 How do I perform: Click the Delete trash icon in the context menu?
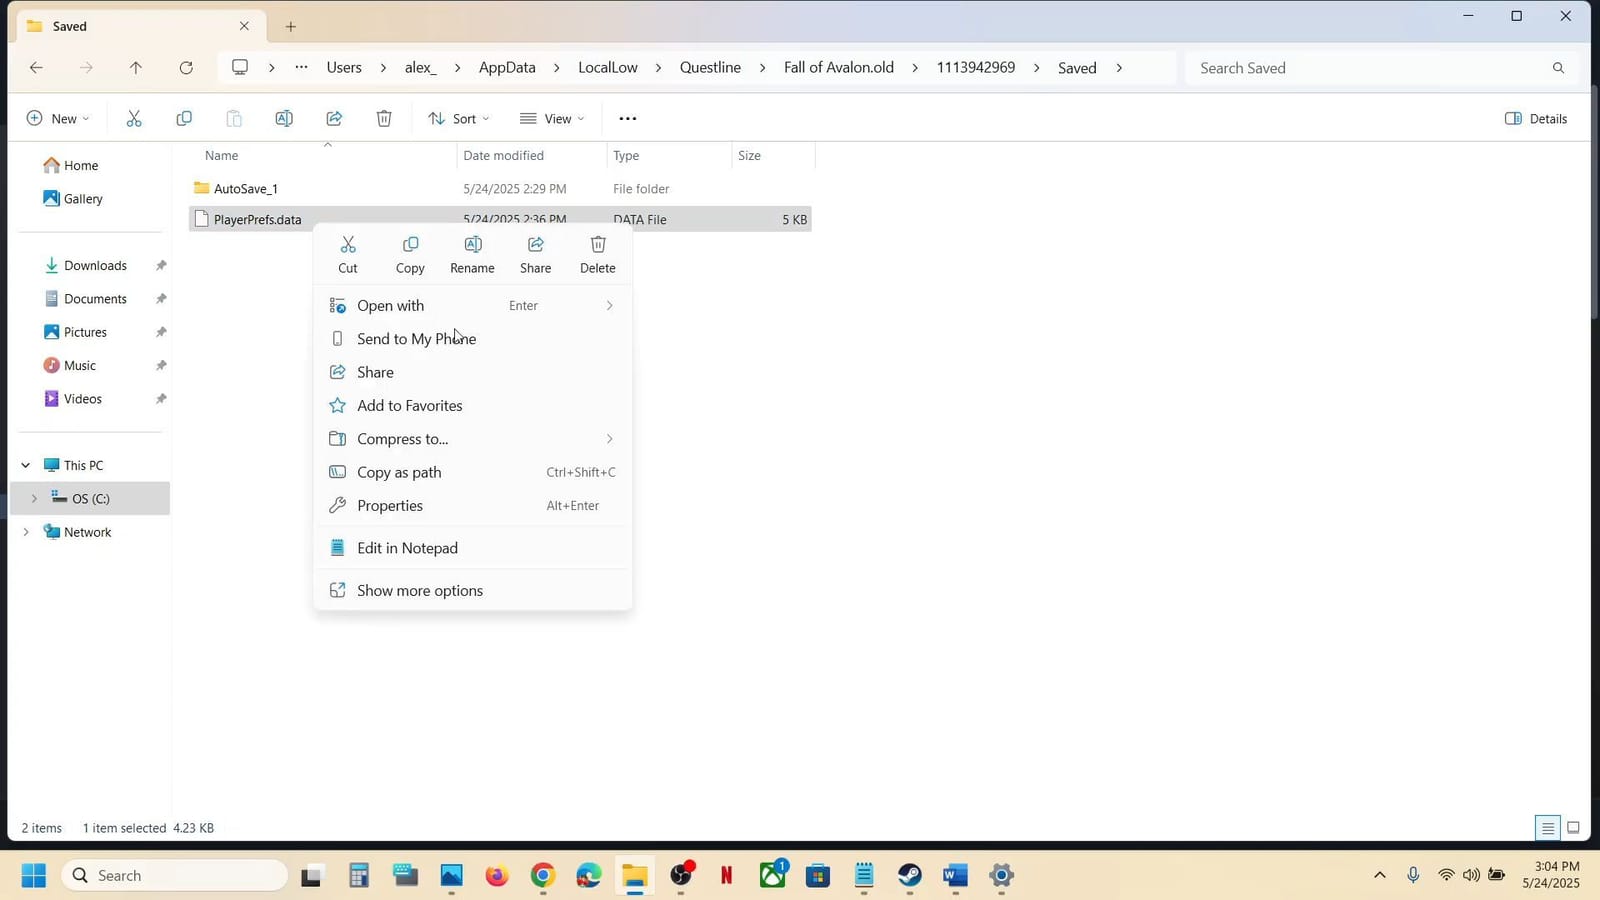(x=597, y=254)
